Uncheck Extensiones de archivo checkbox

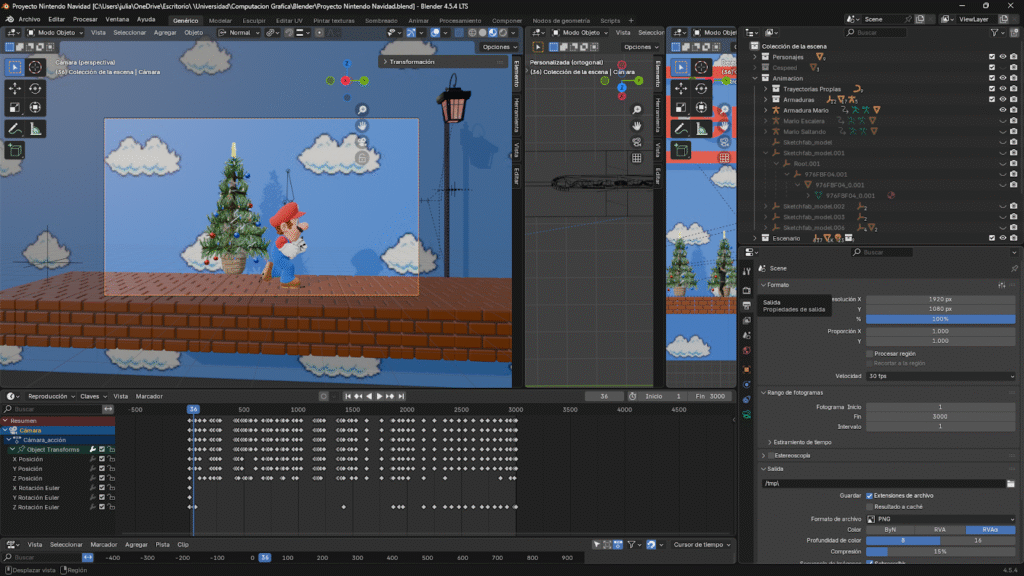tap(869, 495)
